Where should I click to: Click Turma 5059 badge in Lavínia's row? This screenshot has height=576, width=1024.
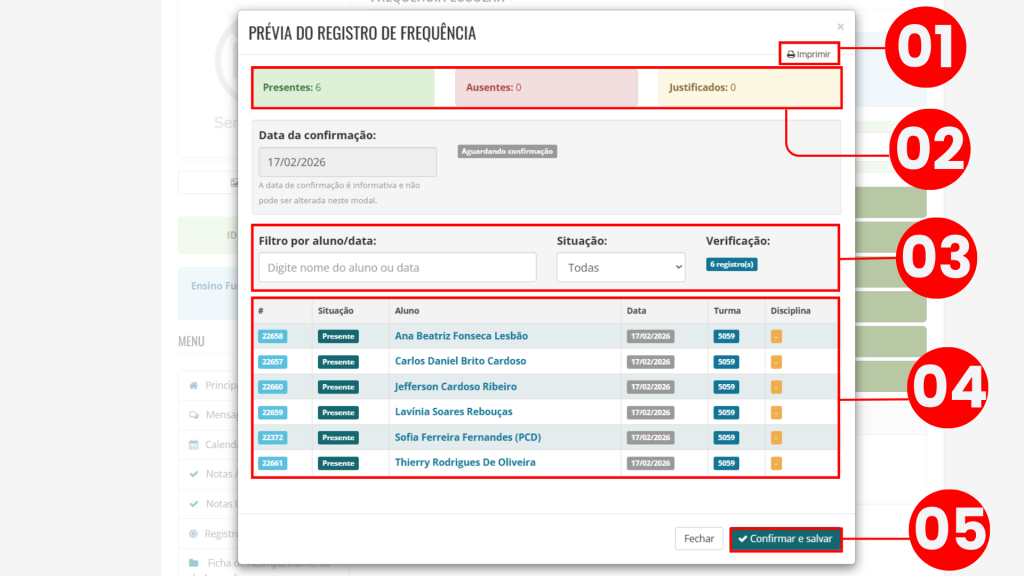pos(727,412)
